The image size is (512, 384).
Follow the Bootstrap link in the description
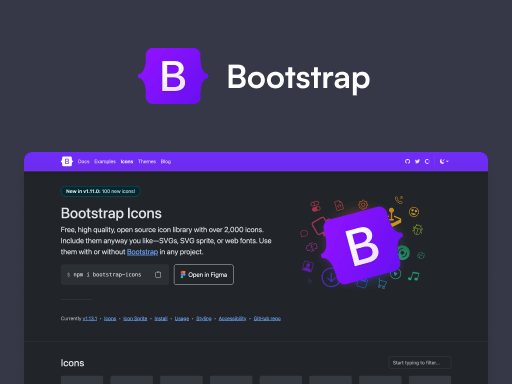tap(142, 252)
